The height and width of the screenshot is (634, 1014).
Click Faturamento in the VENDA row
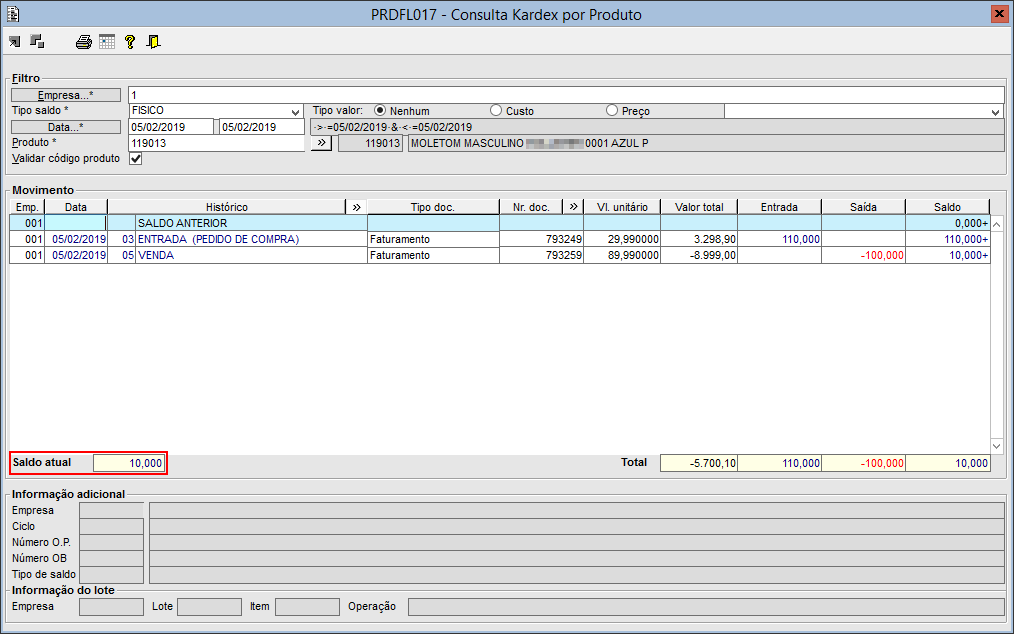(433, 256)
